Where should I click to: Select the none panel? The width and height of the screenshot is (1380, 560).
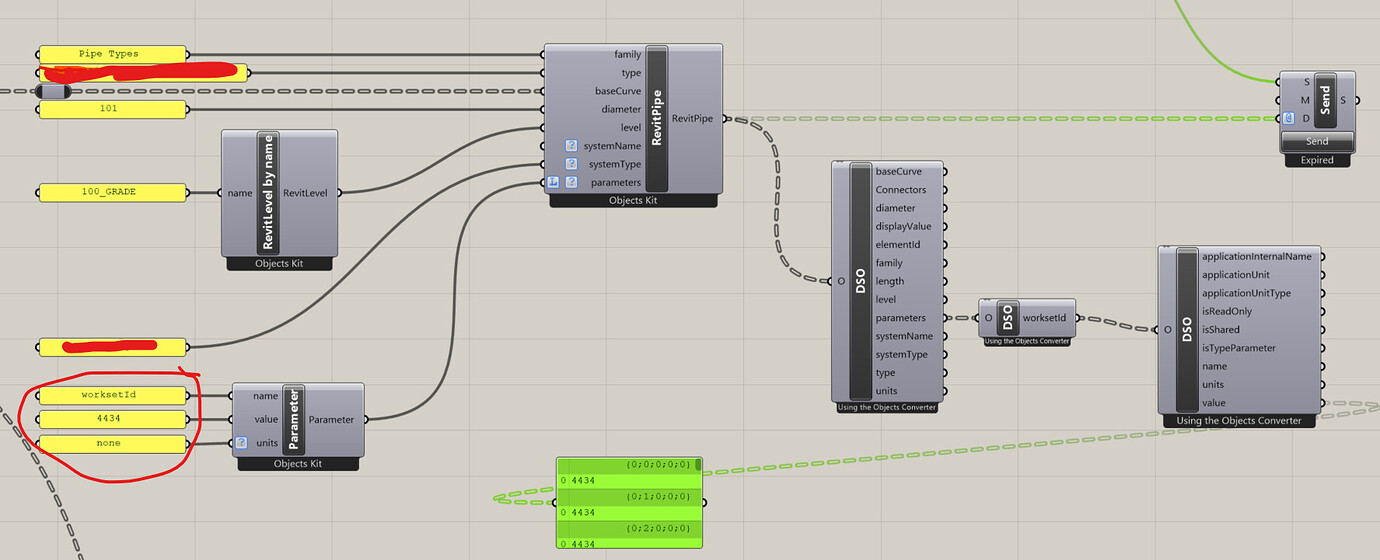tap(112, 443)
